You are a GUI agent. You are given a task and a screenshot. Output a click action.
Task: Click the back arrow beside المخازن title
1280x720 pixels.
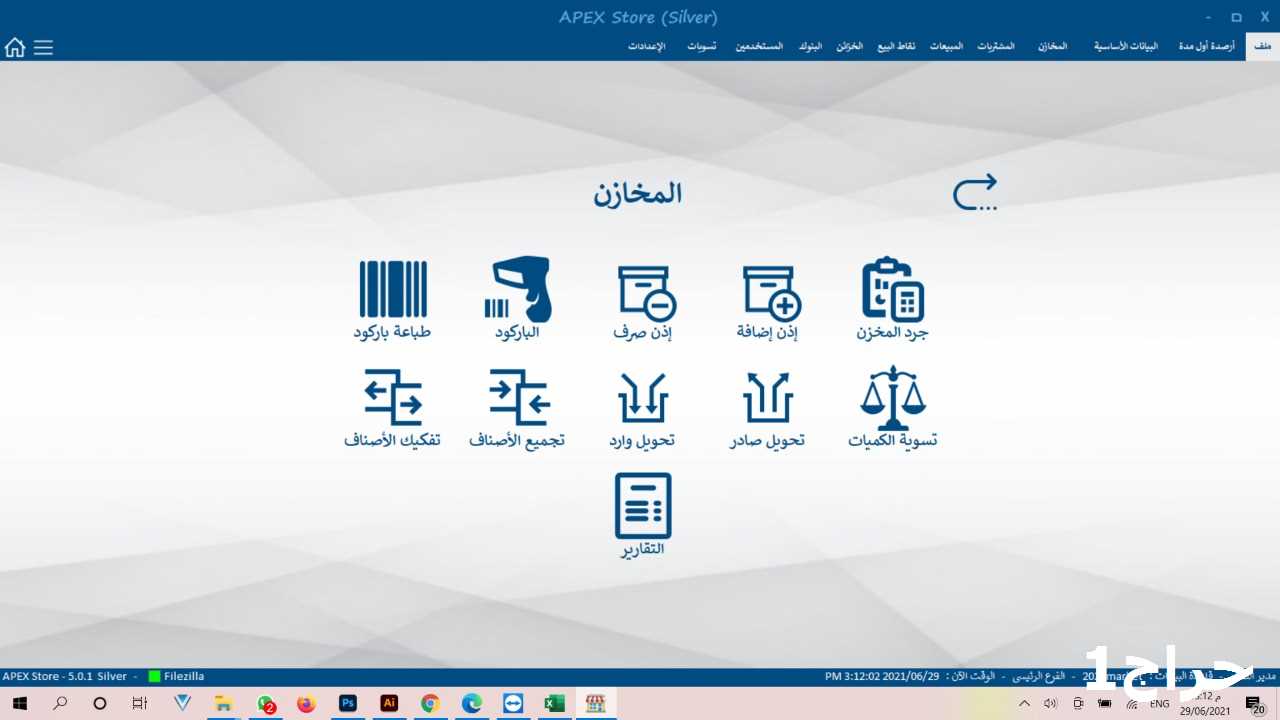(974, 192)
